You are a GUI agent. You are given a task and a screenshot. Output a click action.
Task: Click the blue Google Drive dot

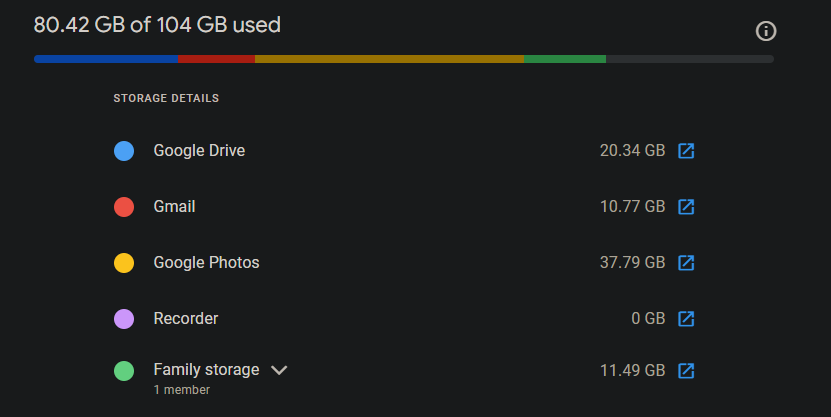pos(124,151)
